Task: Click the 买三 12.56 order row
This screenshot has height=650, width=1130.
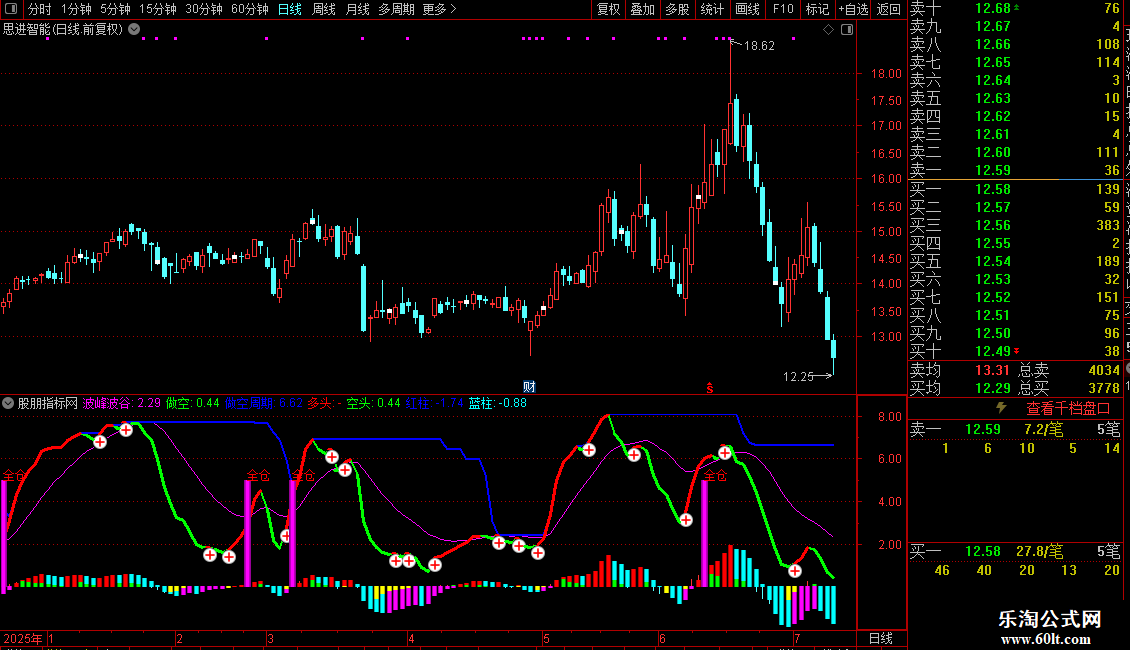Action: pos(1015,225)
